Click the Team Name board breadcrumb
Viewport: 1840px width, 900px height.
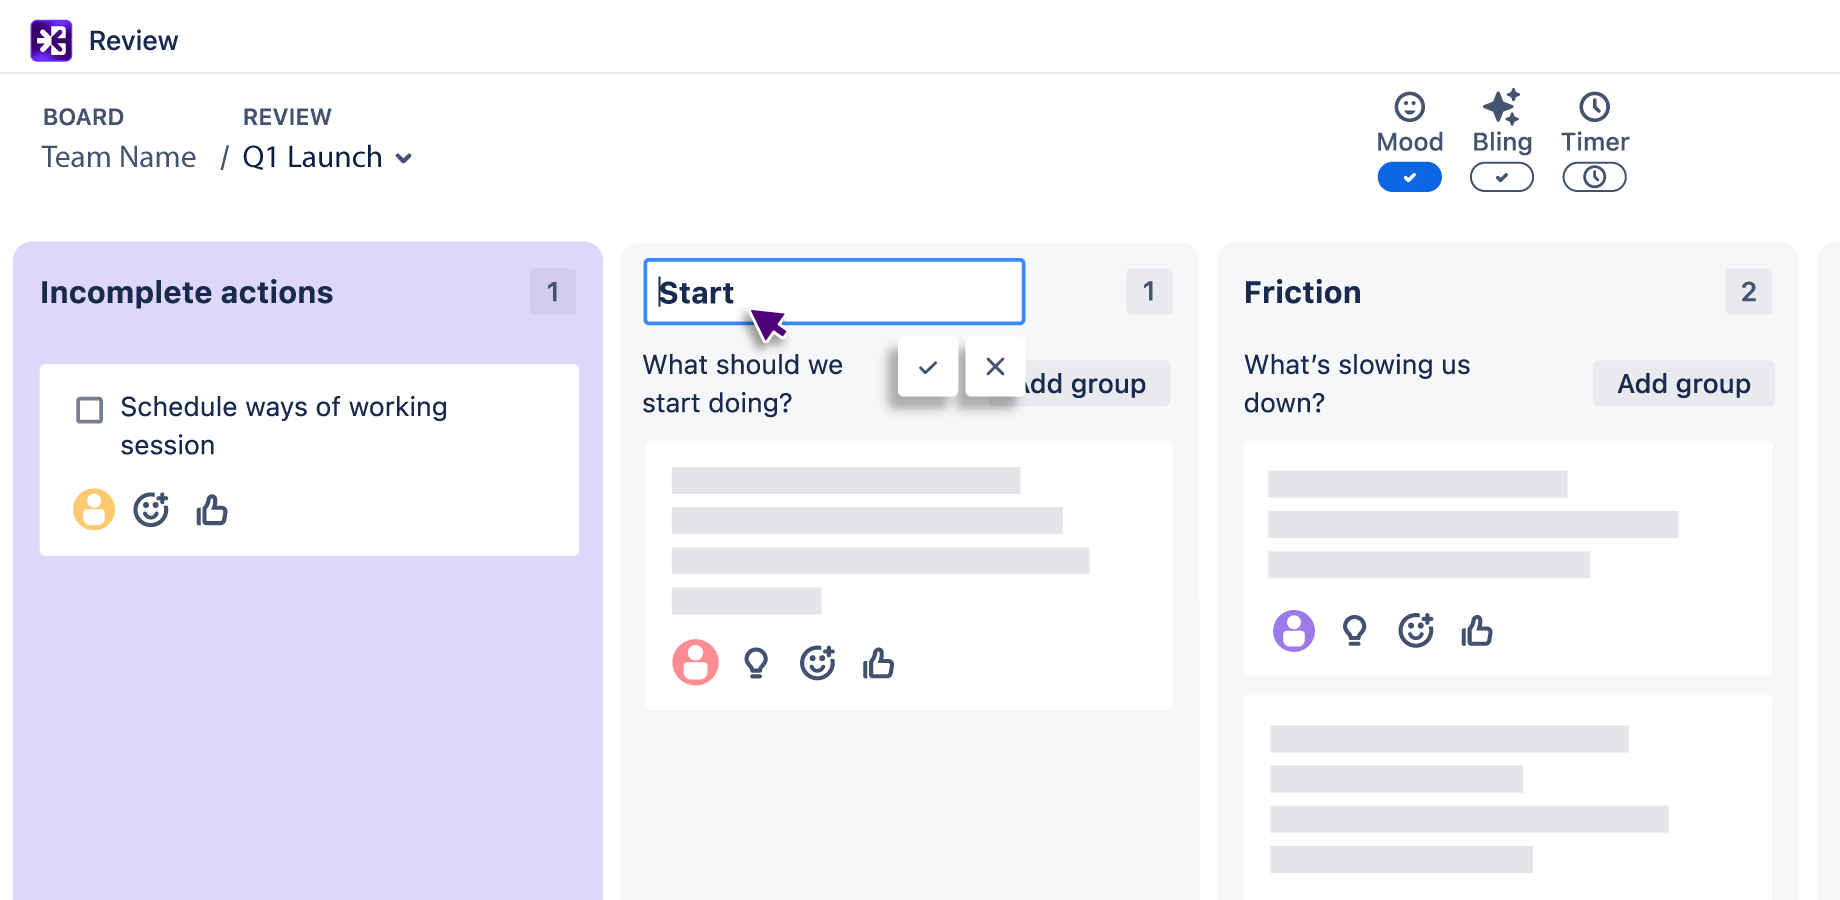[119, 158]
